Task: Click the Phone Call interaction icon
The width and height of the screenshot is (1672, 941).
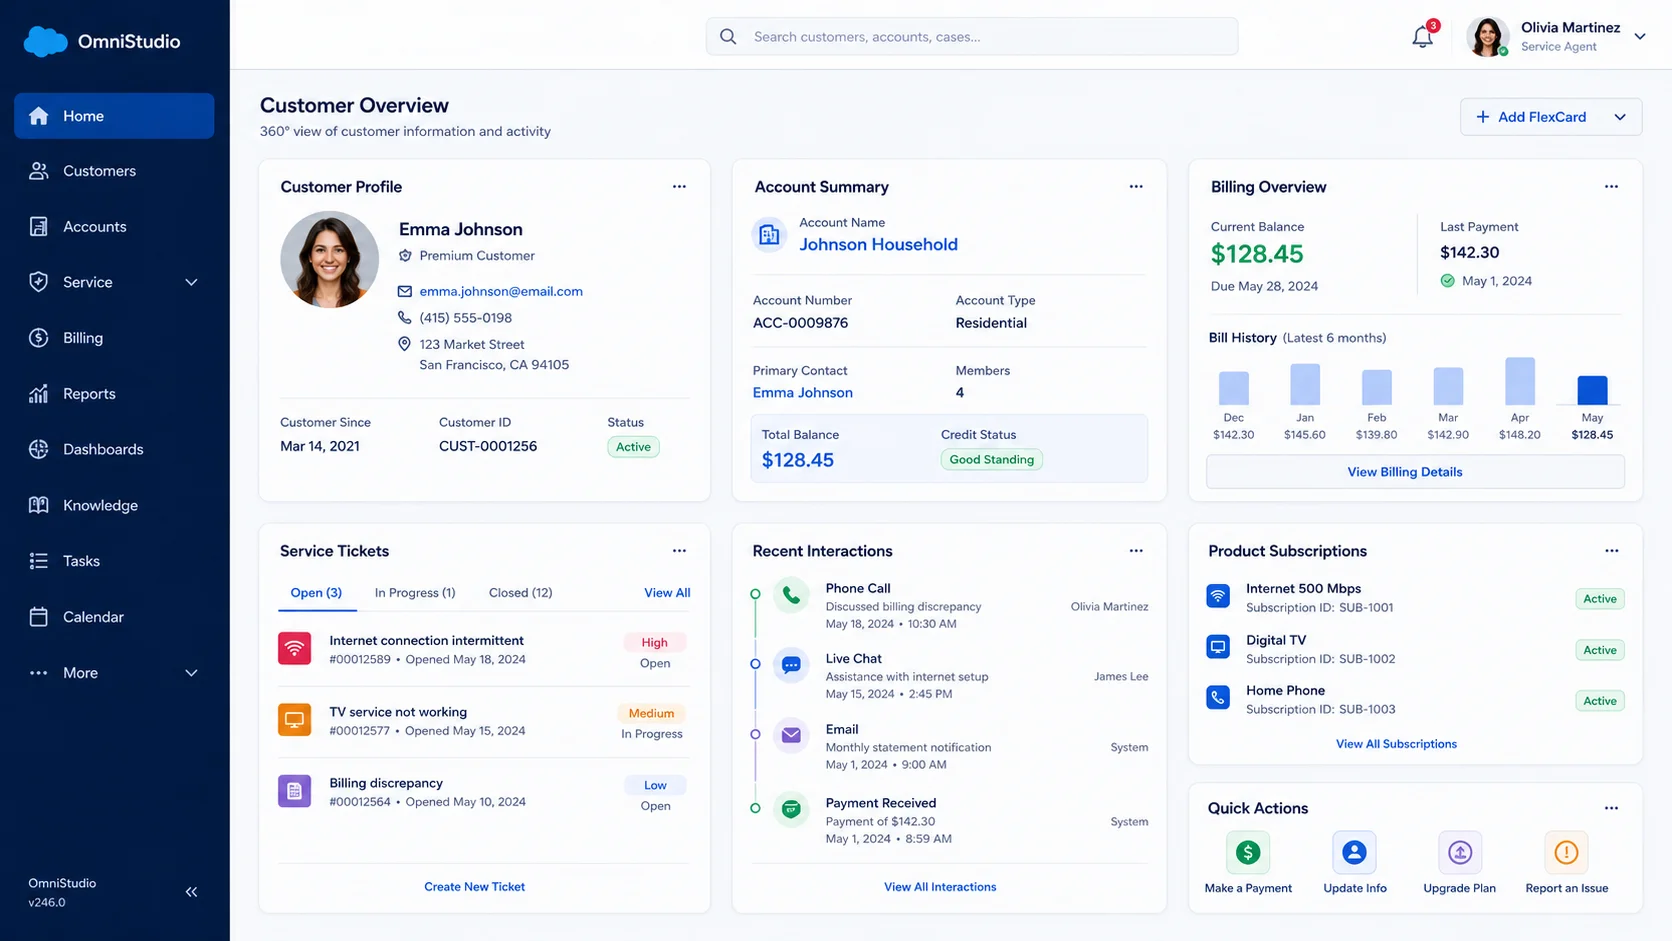Action: (791, 595)
